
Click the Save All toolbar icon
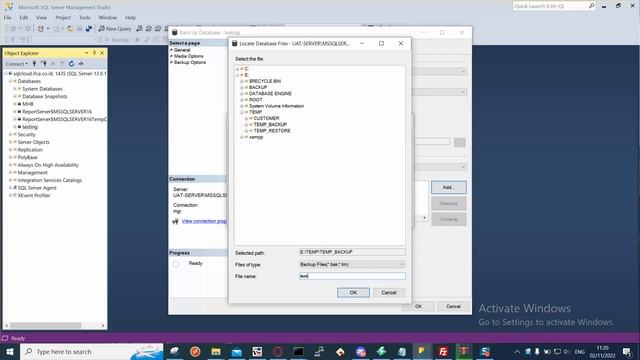(89, 29)
